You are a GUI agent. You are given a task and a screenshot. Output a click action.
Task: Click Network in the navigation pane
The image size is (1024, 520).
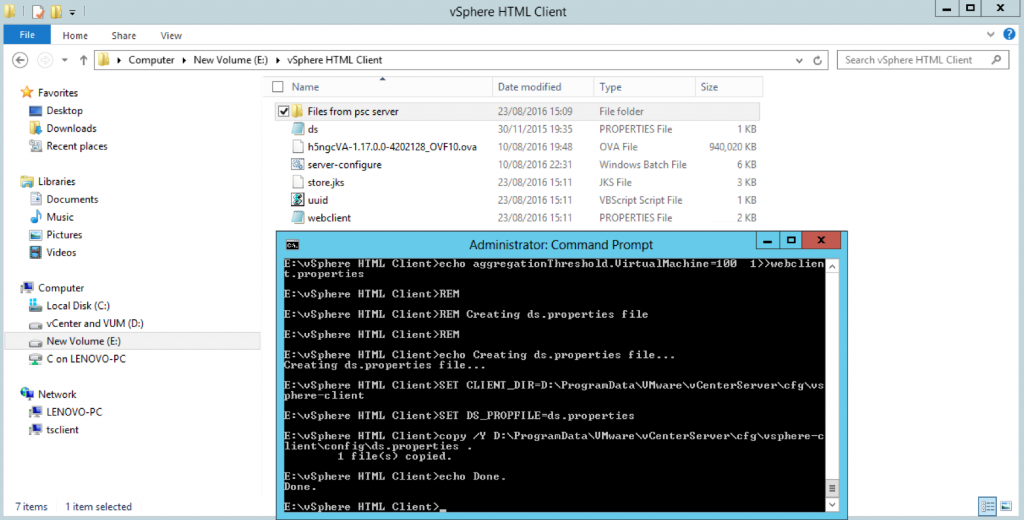click(x=57, y=395)
